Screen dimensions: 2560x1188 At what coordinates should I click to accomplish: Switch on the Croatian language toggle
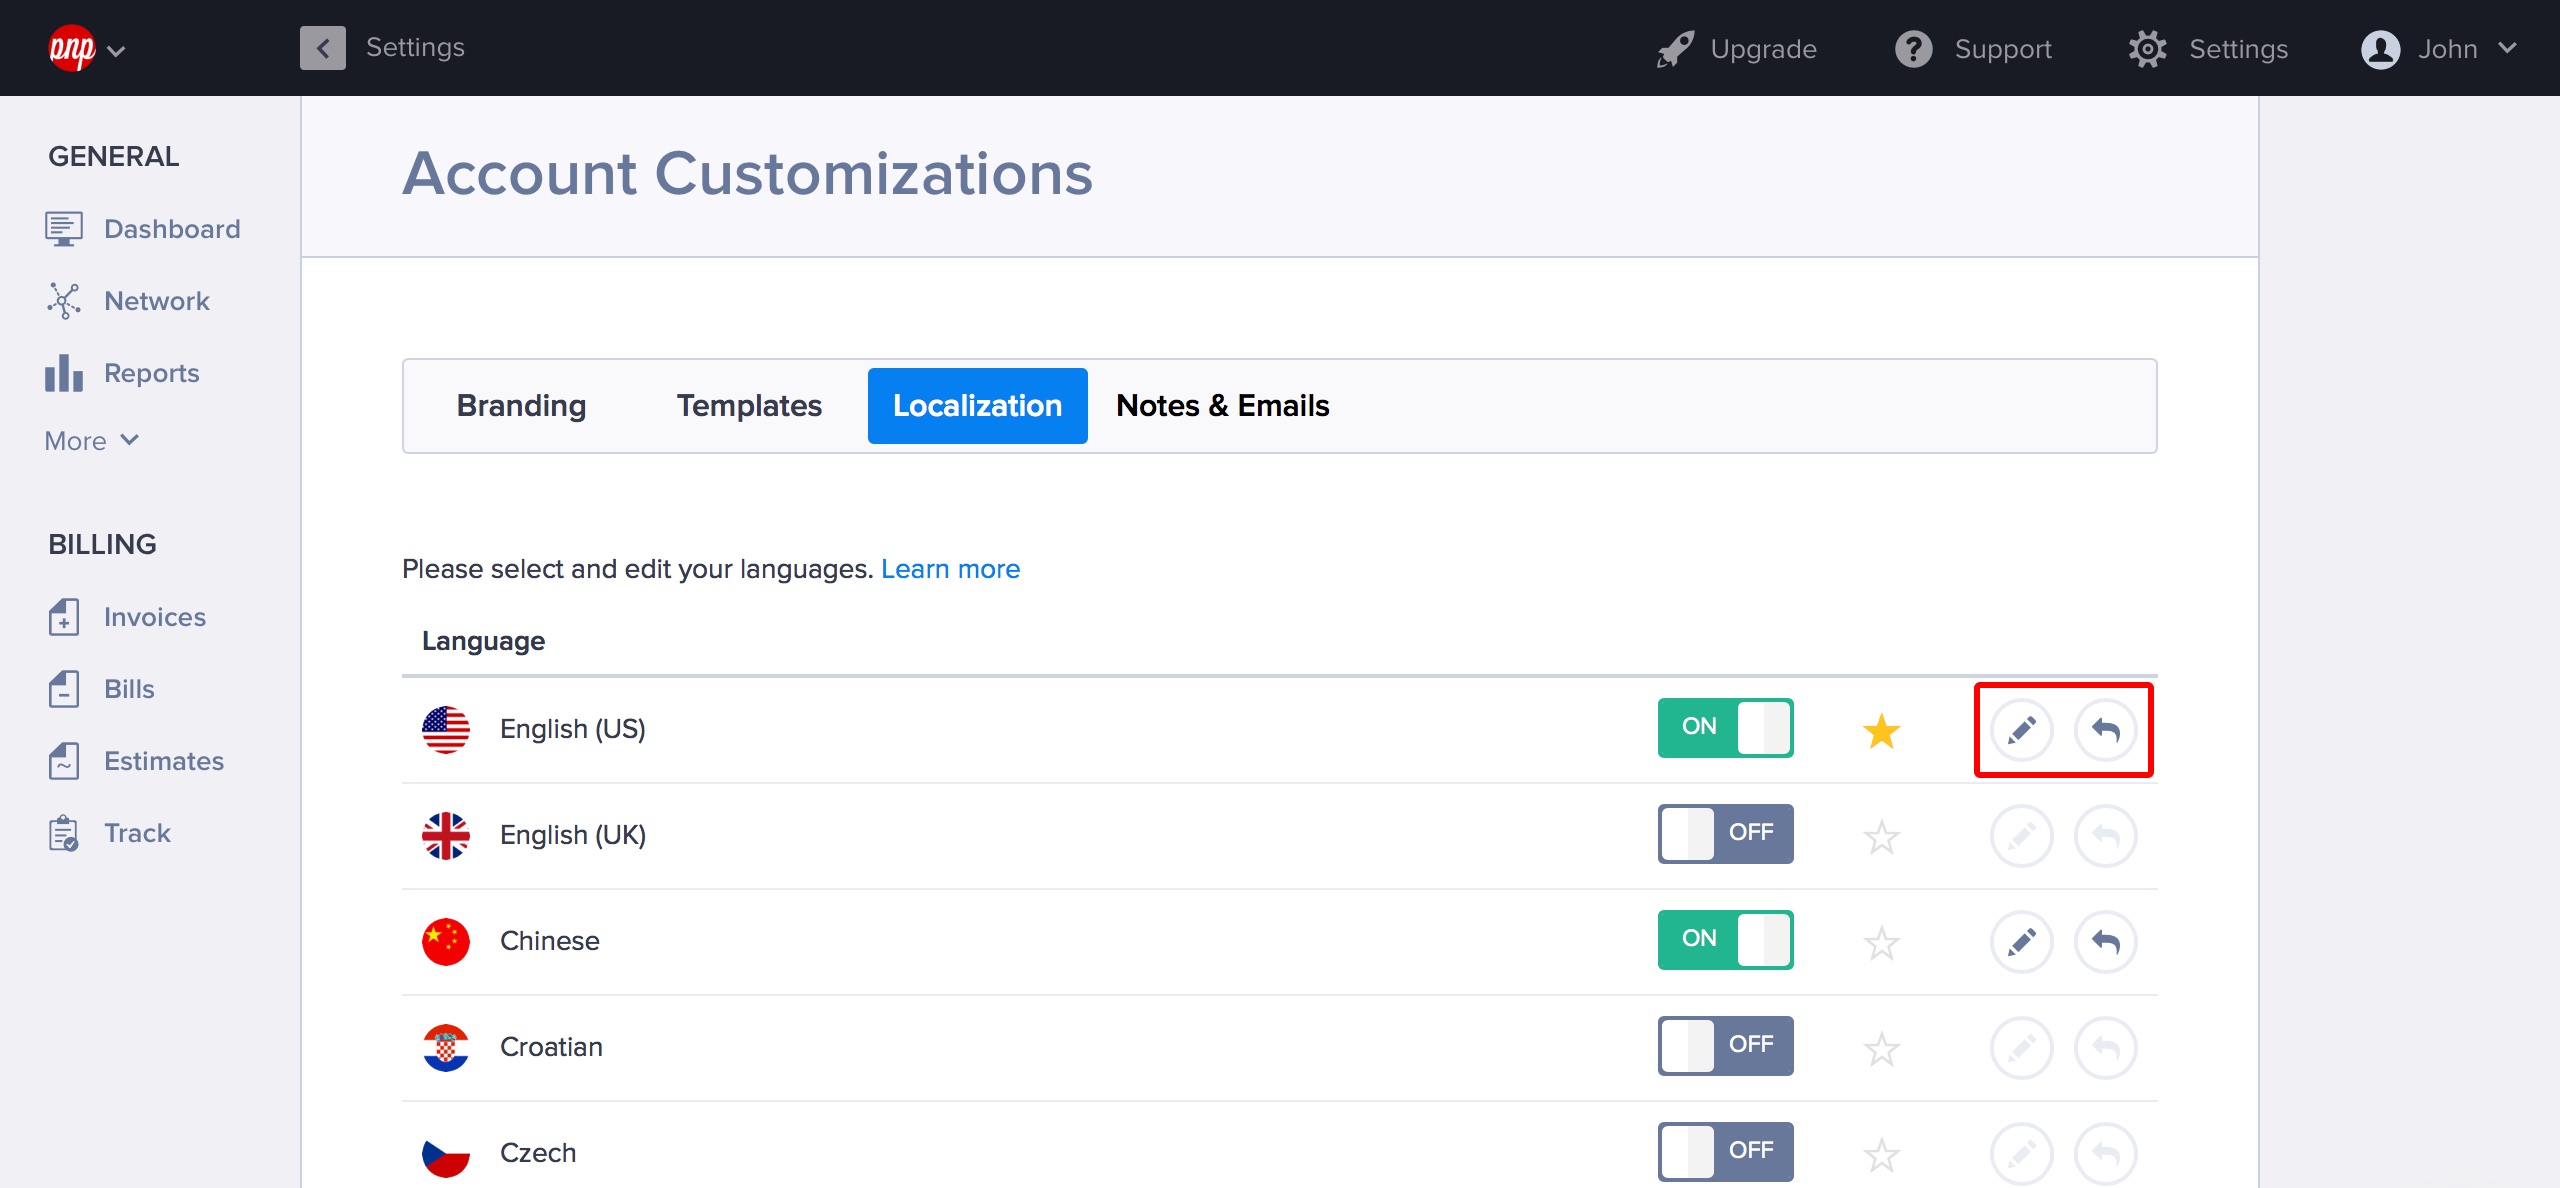1725,1046
